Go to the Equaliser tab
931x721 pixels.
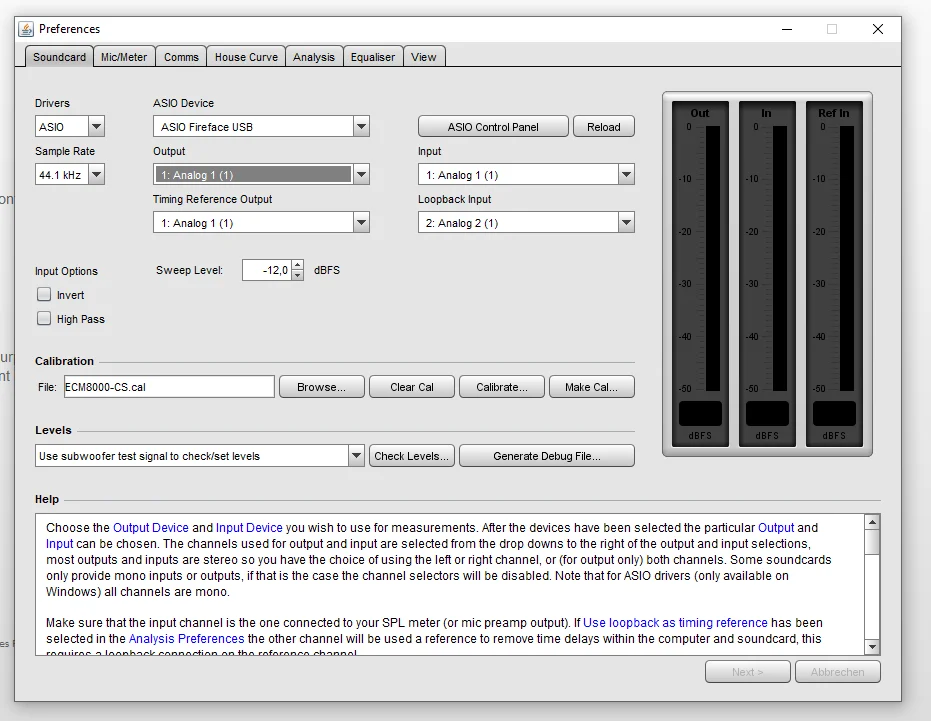373,57
